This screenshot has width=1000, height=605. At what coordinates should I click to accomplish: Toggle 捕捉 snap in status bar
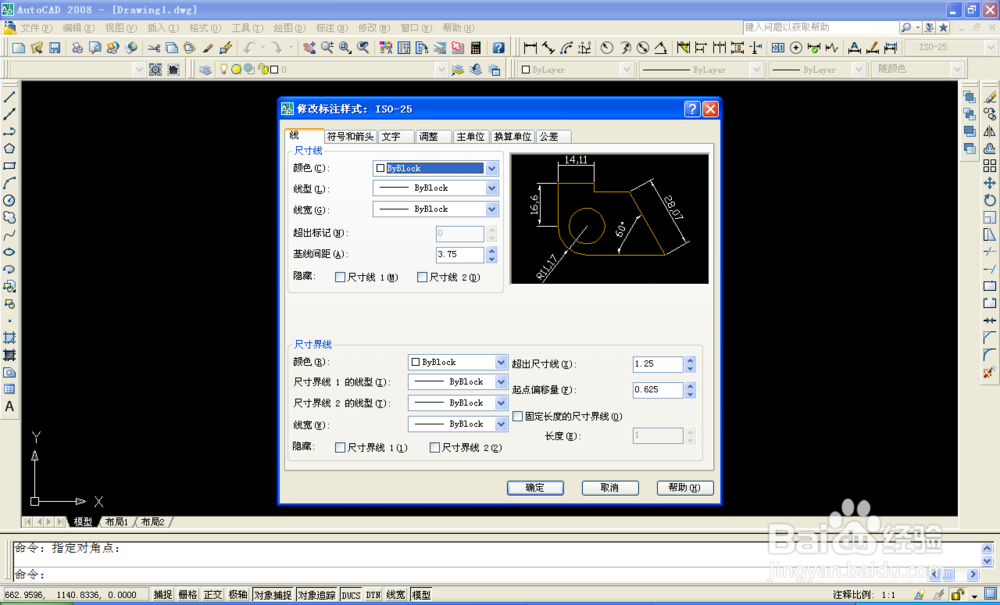click(x=163, y=595)
